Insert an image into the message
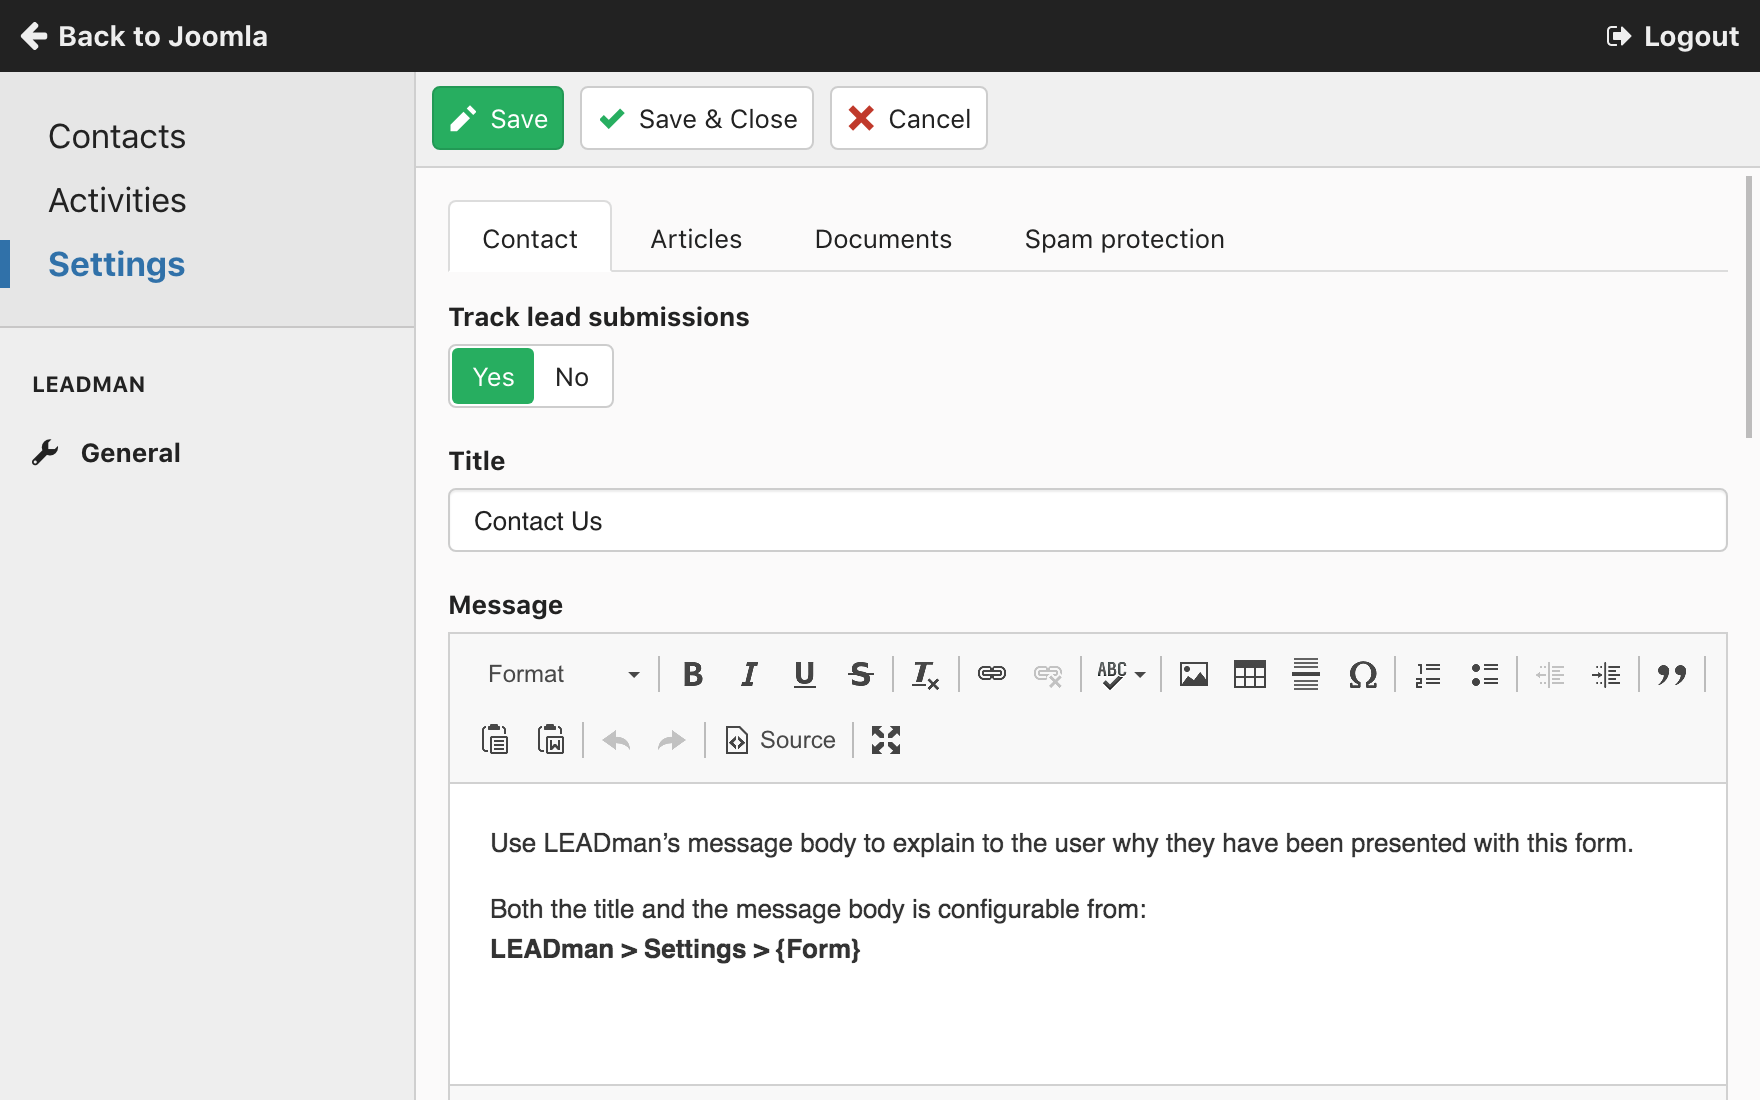The height and width of the screenshot is (1100, 1760). tap(1193, 674)
